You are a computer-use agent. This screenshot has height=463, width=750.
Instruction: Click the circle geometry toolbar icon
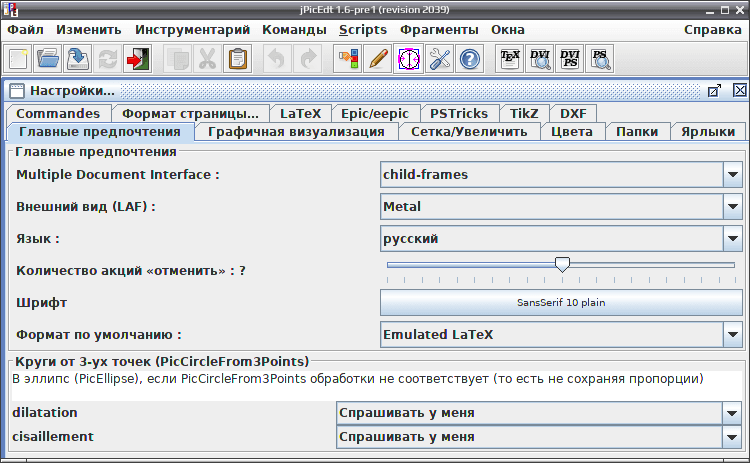click(408, 59)
